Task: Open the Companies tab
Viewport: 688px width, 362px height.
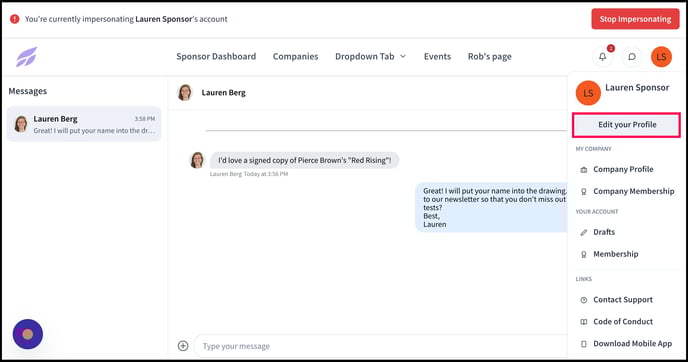Action: [295, 57]
